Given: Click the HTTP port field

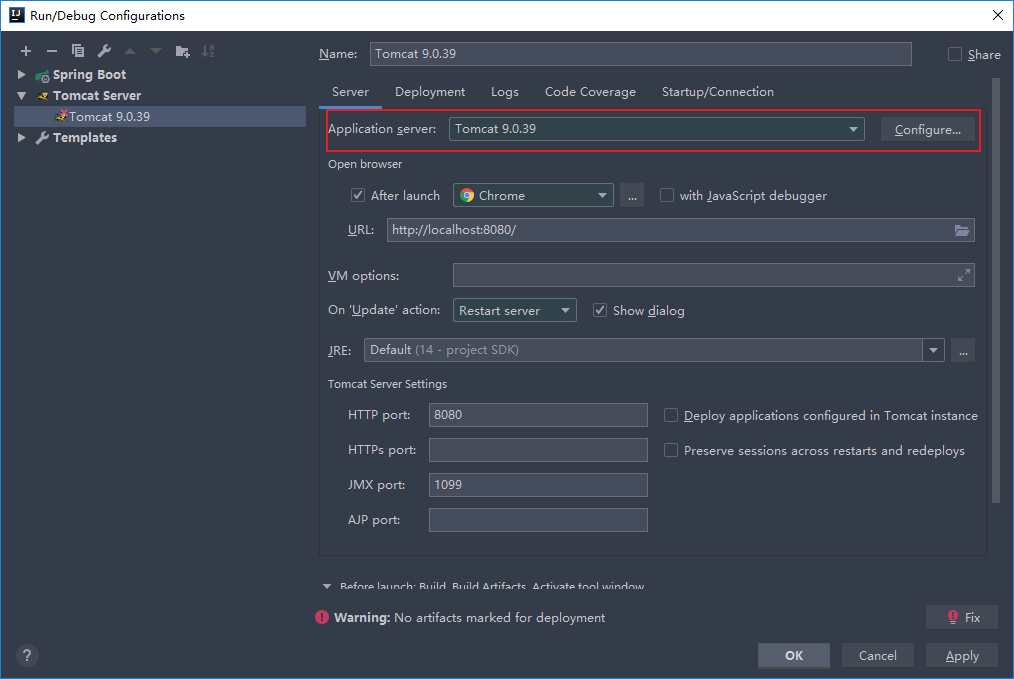Looking at the screenshot, I should (x=538, y=415).
